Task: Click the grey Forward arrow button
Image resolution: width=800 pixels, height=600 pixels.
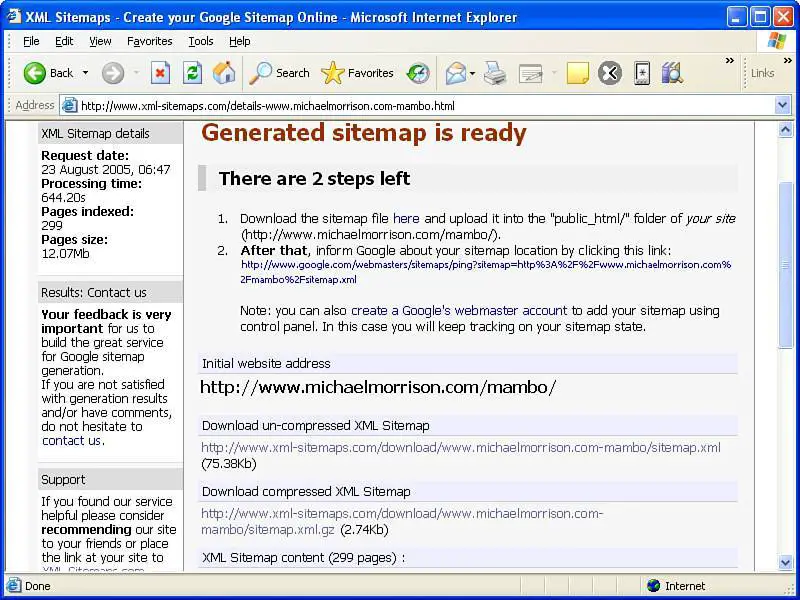Action: pos(113,73)
